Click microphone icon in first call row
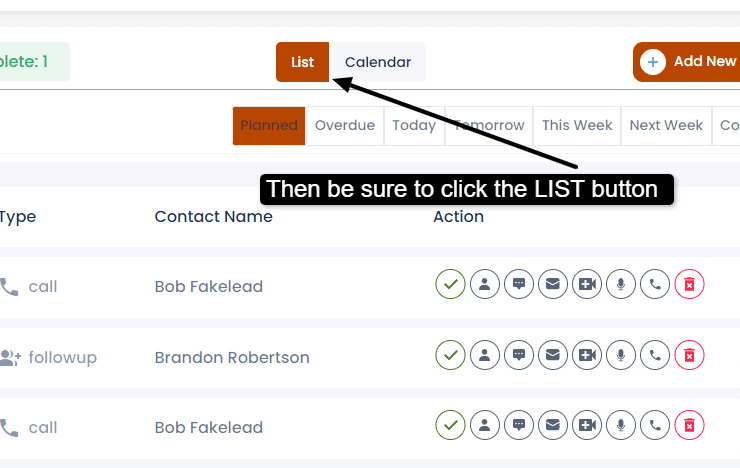The width and height of the screenshot is (740, 468). coord(621,285)
